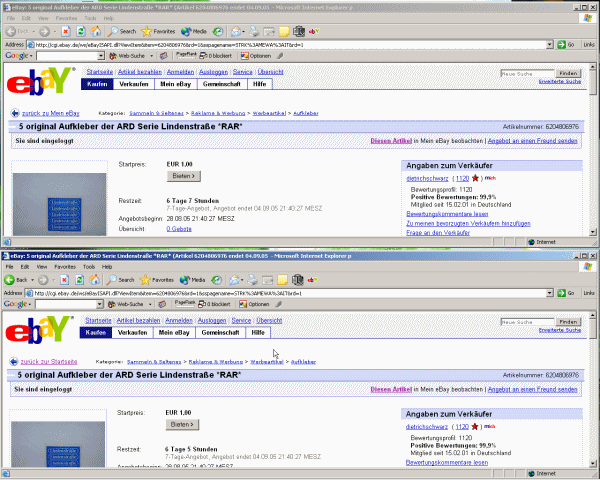The width and height of the screenshot is (600, 480).
Task: Click the Stop icon in the upper browser toolbar
Action: [64, 31]
